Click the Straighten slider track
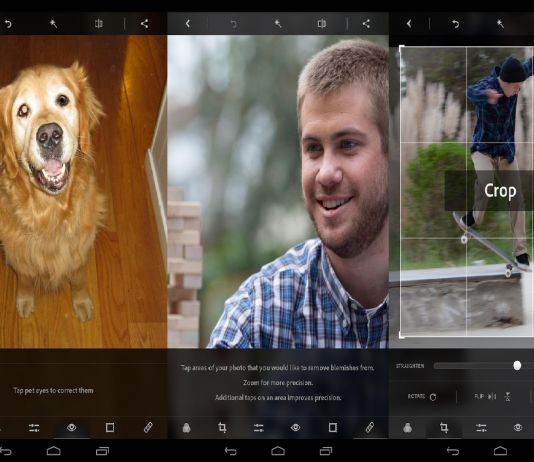Screen dimensions: 534x462 click(x=484, y=366)
